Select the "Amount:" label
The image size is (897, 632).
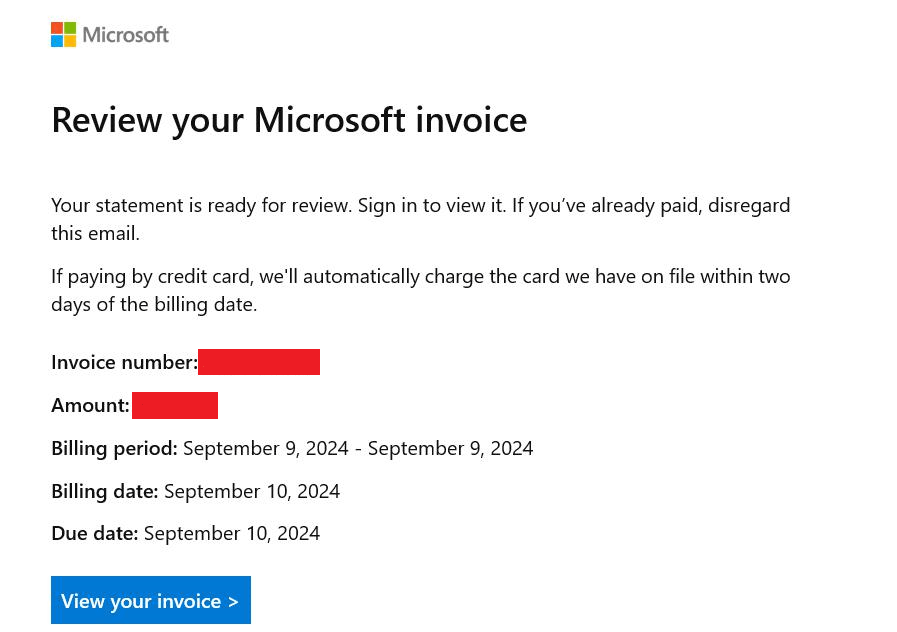coord(90,405)
